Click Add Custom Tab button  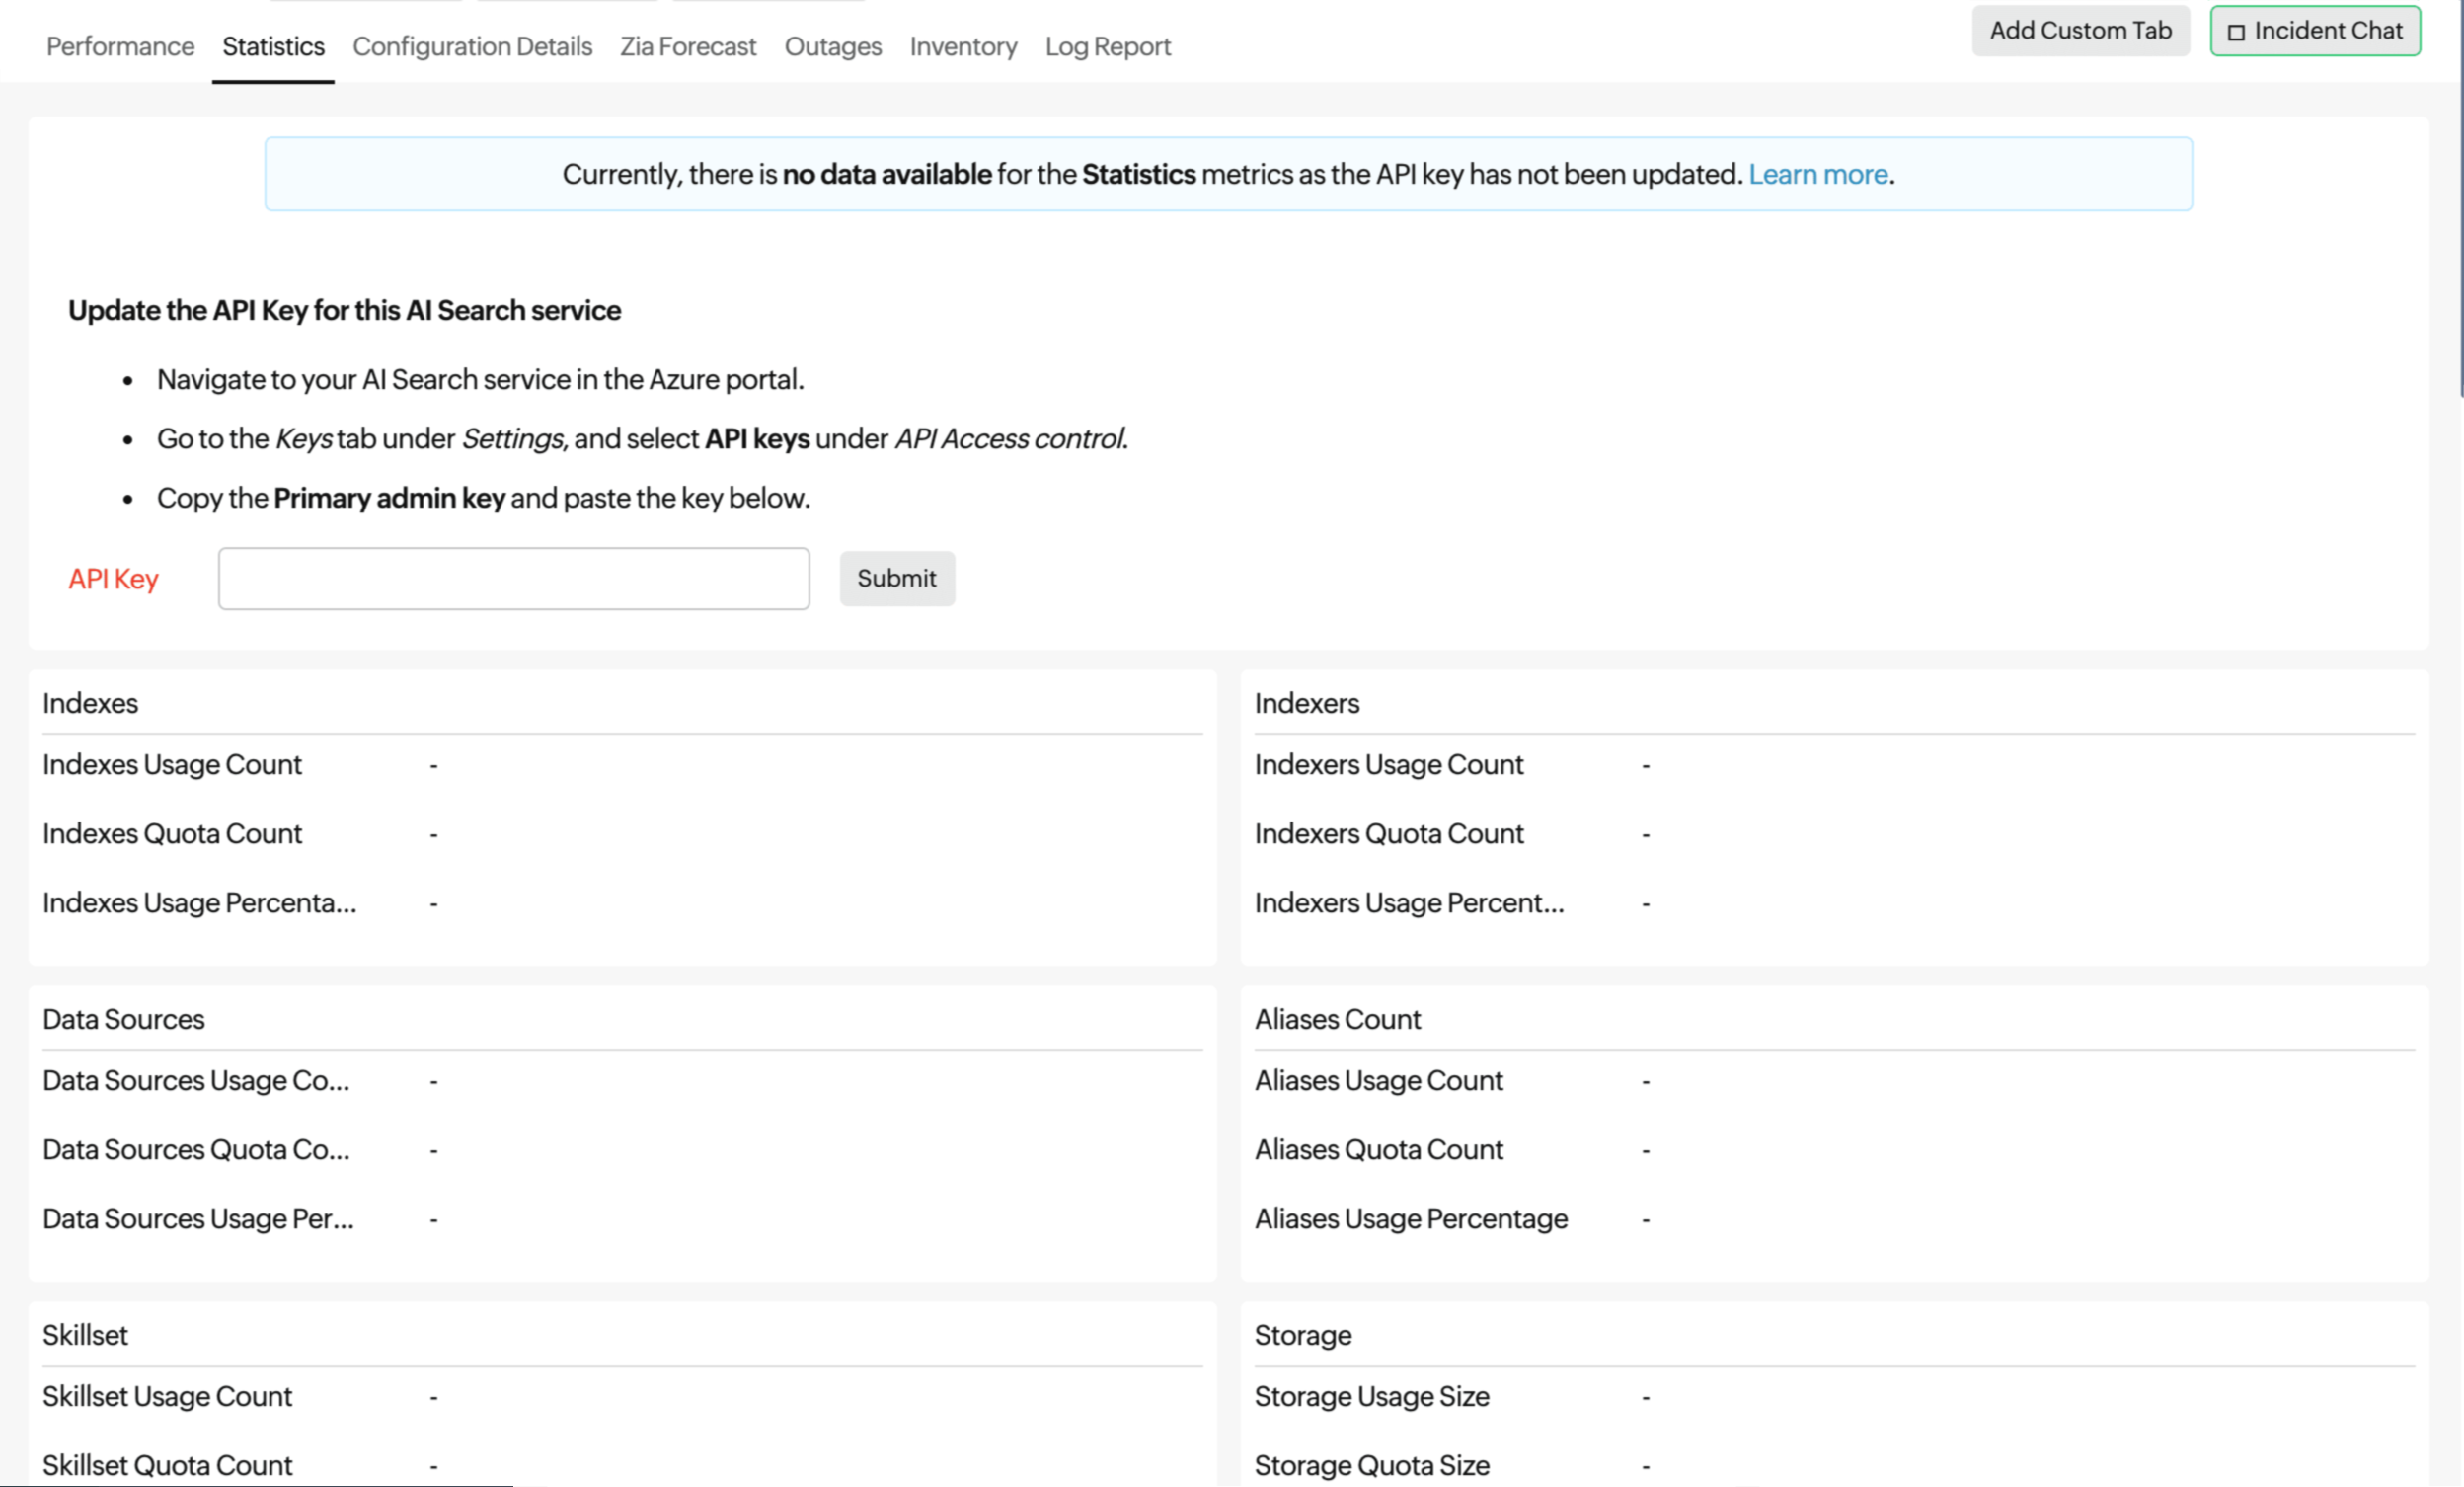pyautogui.click(x=2080, y=31)
